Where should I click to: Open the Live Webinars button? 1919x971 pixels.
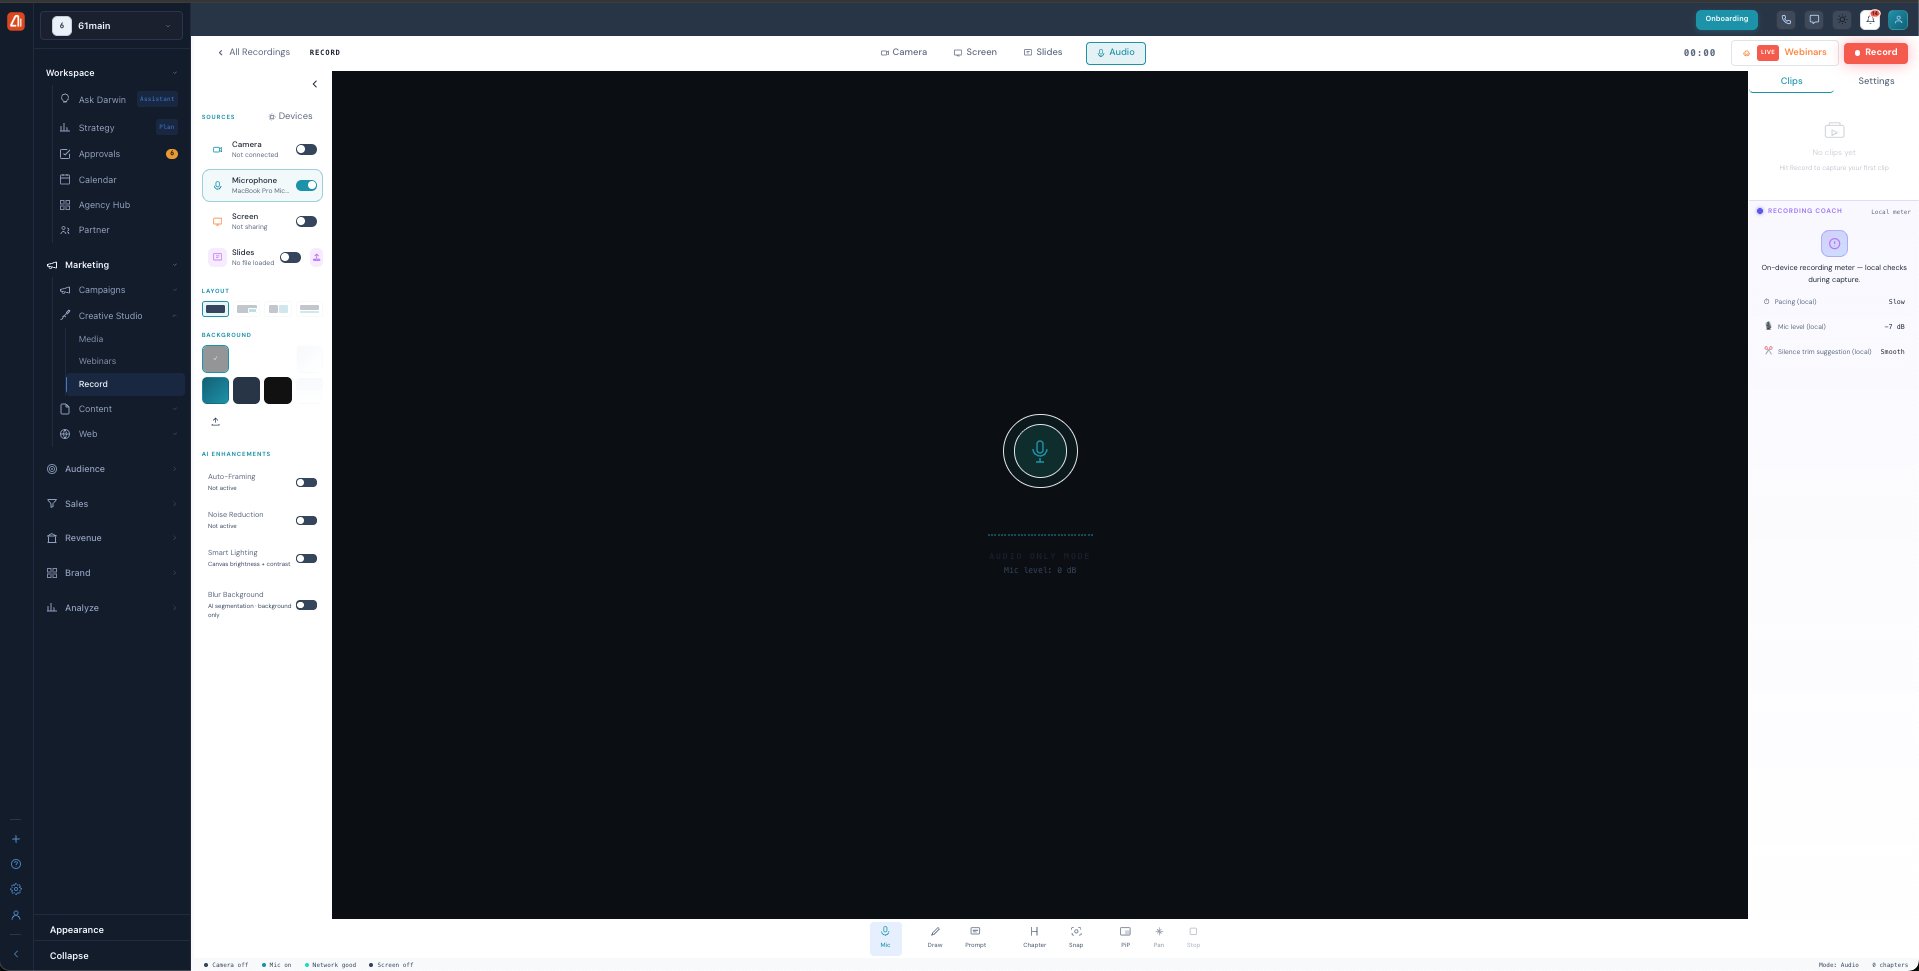point(1784,52)
